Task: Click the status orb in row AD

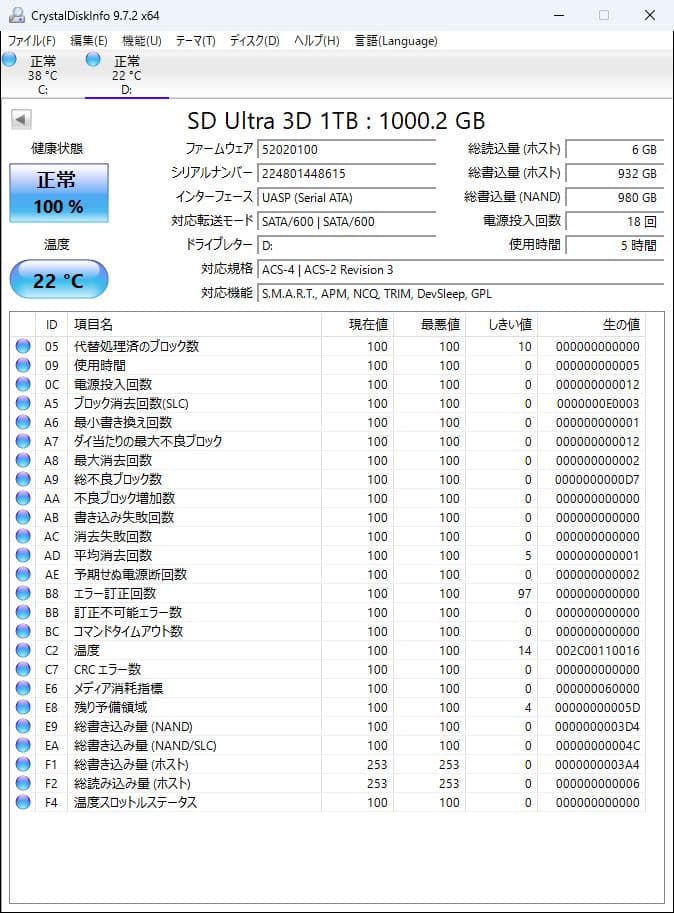Action: click(23, 555)
